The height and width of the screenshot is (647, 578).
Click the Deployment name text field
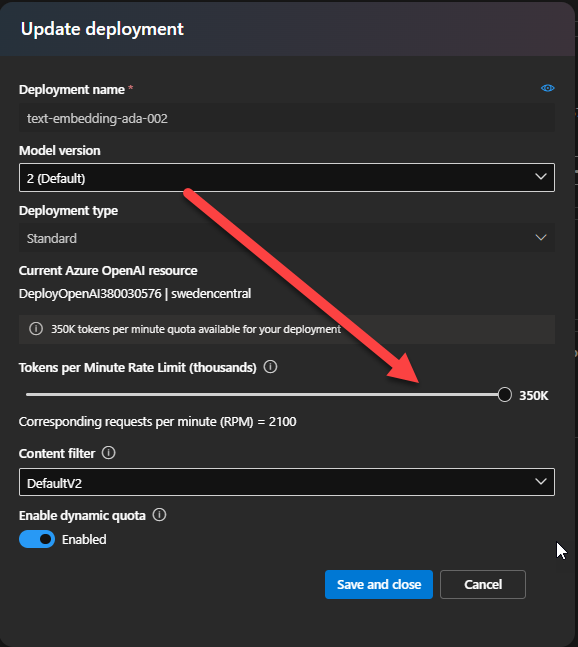287,118
